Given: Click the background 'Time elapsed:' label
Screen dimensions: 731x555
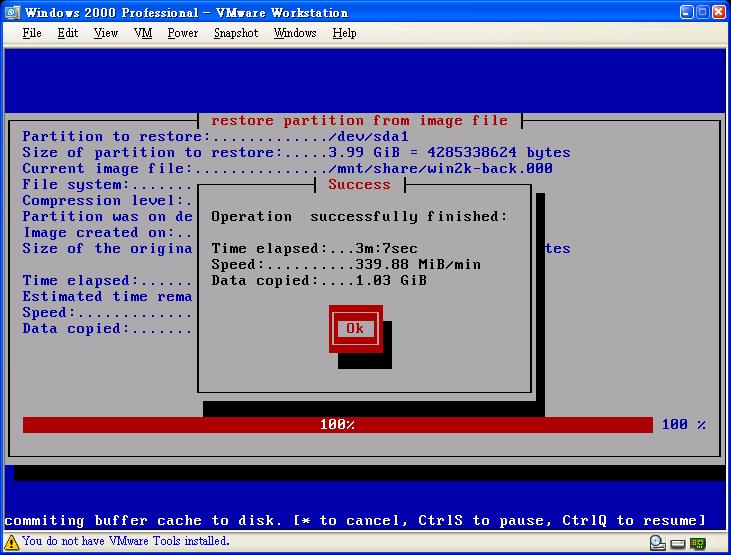Looking at the screenshot, I should [x=80, y=281].
